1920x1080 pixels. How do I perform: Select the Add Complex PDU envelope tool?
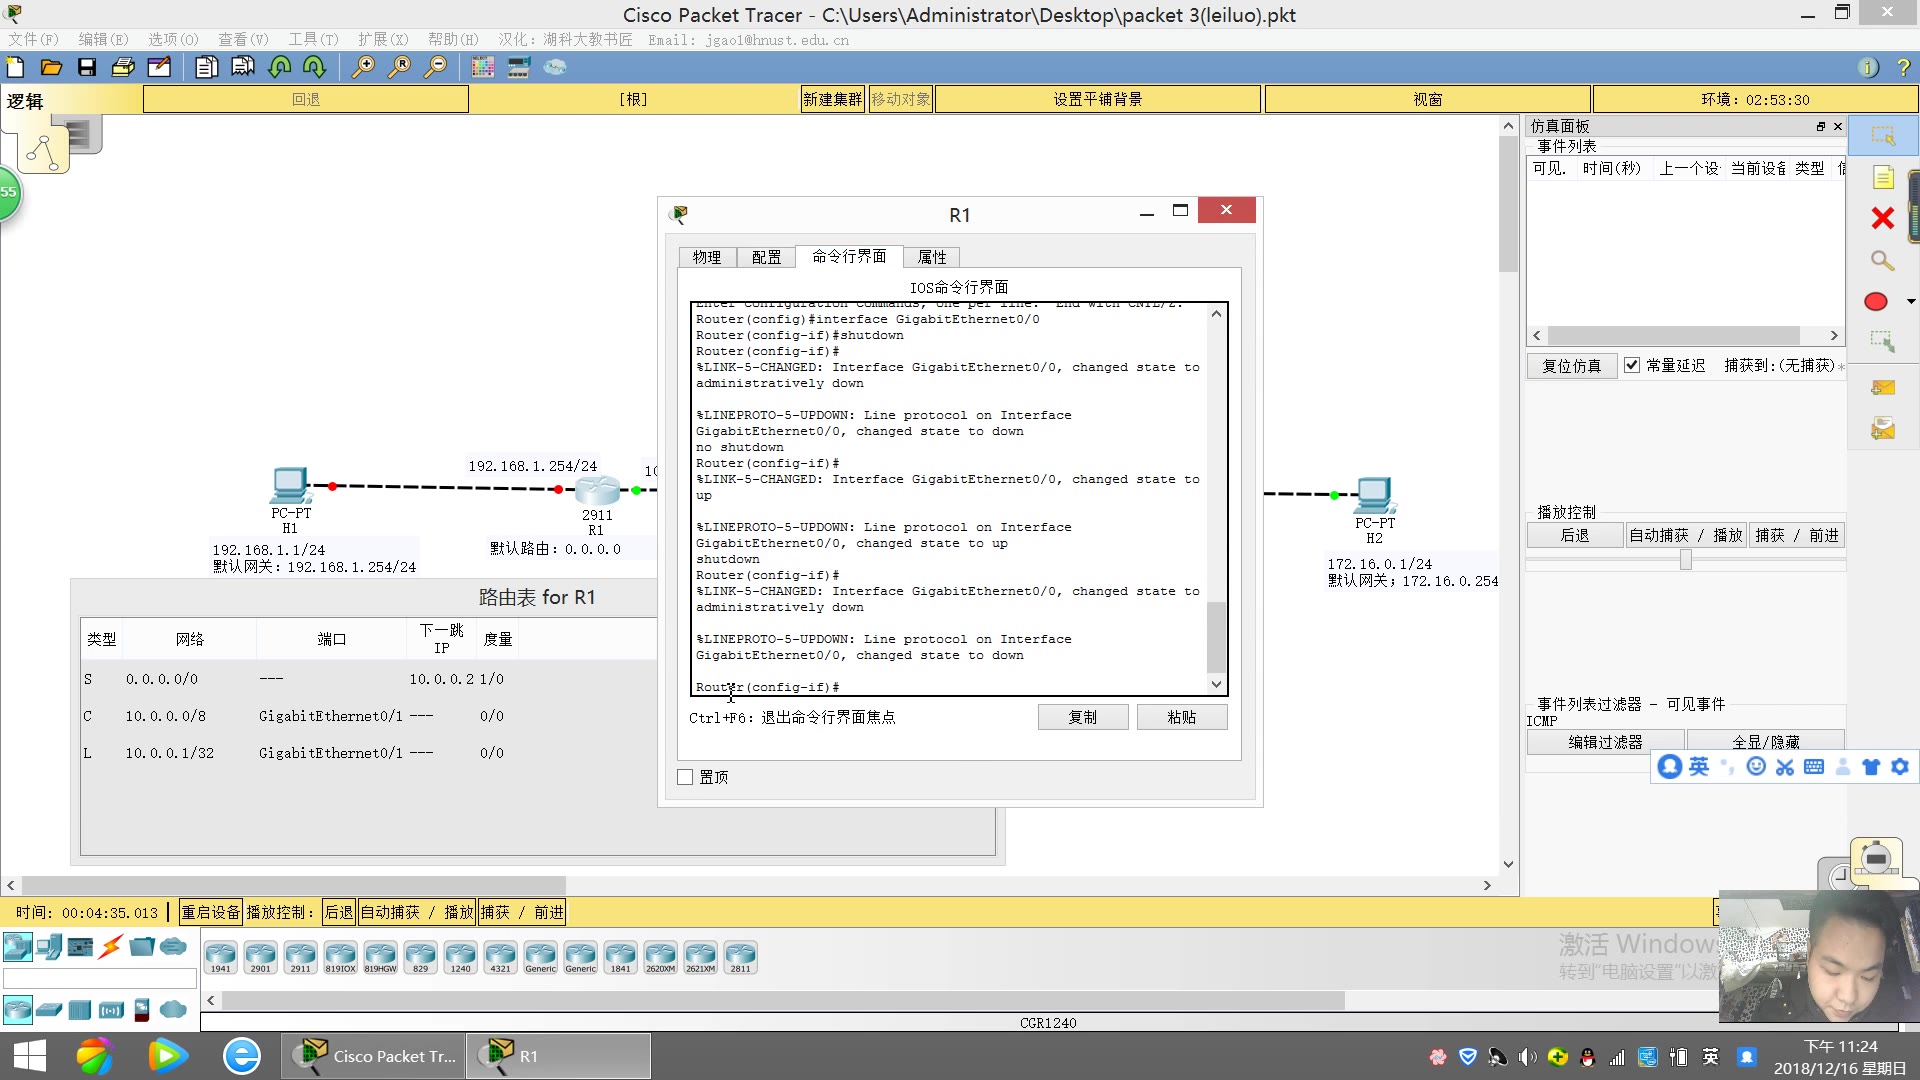coord(1883,429)
